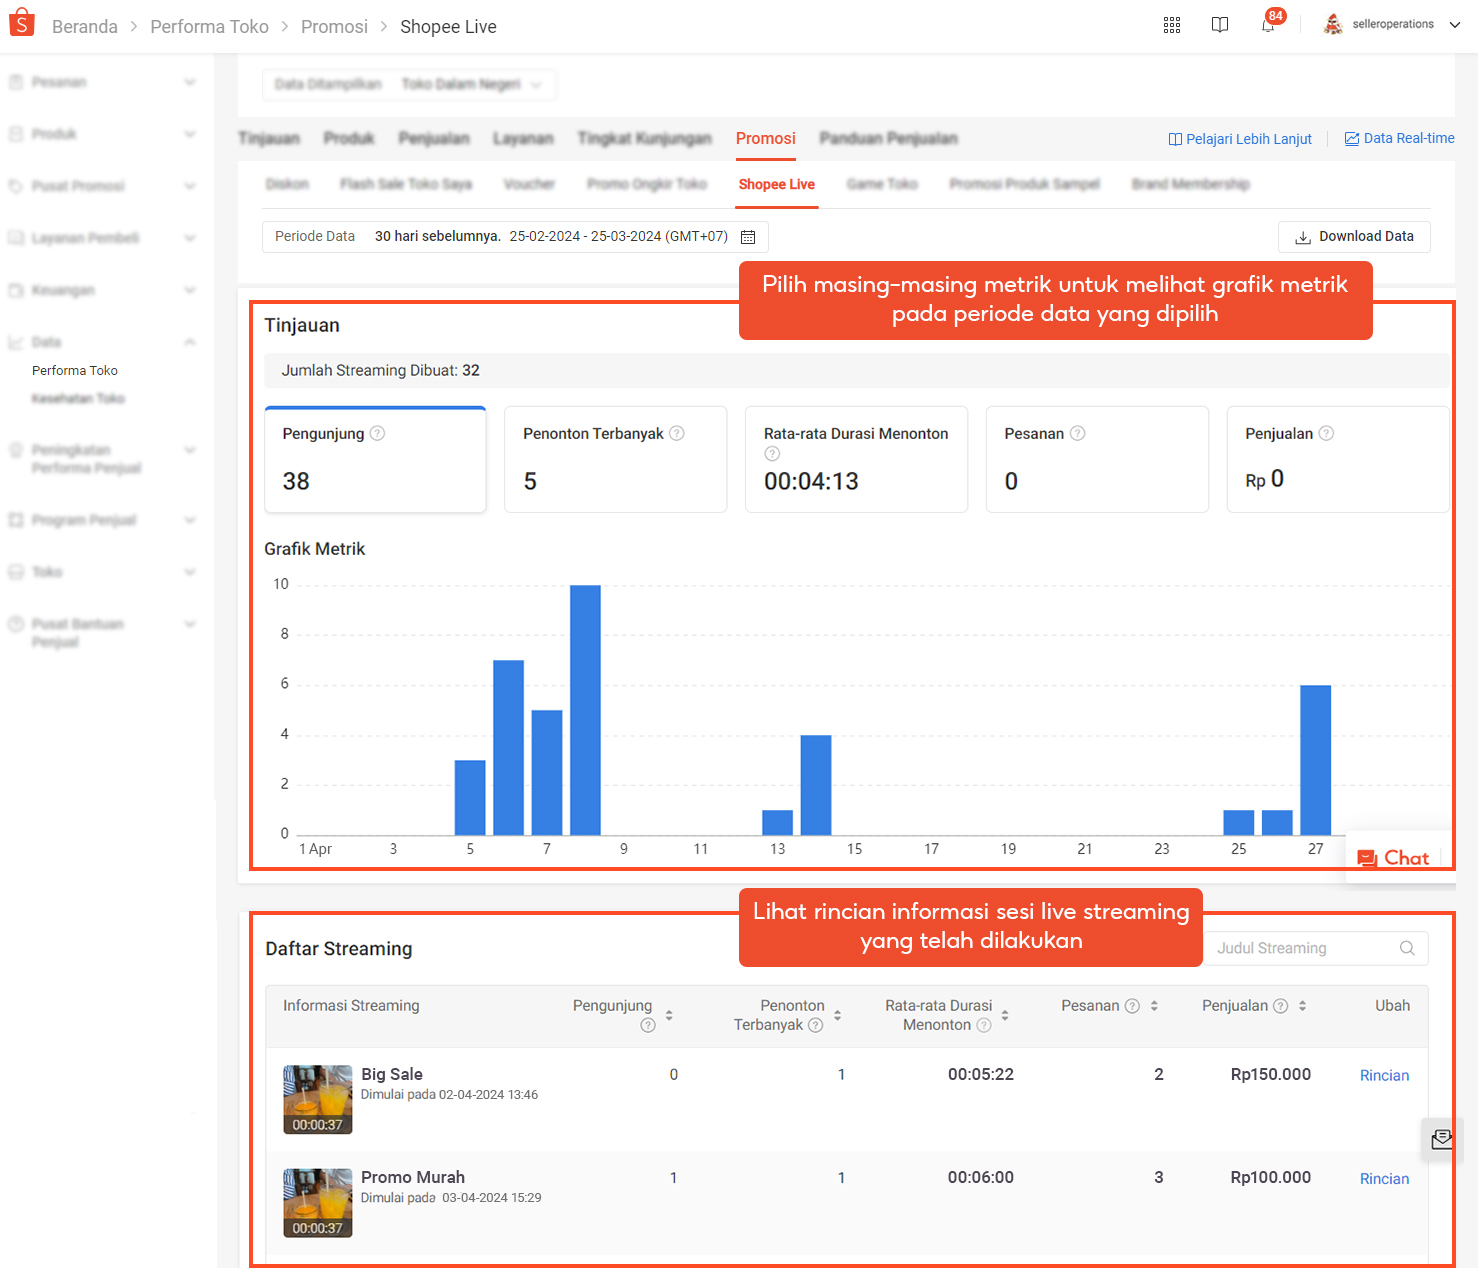Click the selleroperations profile avatar
This screenshot has height=1268, width=1478.
point(1333,24)
